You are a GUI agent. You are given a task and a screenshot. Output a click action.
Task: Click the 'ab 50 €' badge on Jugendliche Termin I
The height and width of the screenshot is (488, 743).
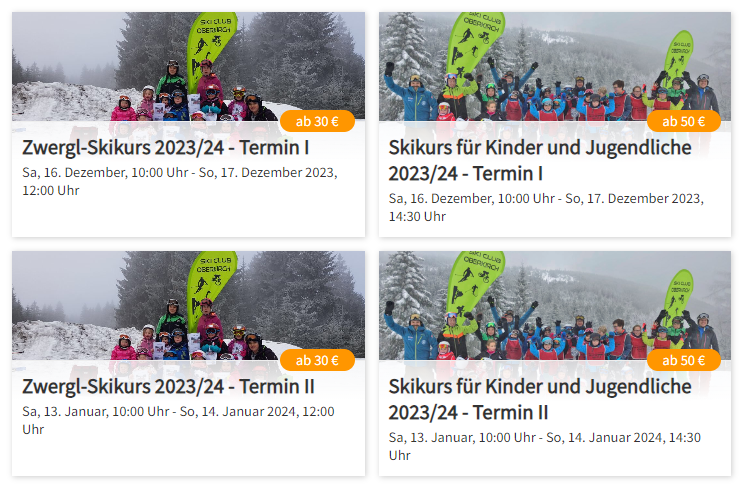(x=684, y=121)
